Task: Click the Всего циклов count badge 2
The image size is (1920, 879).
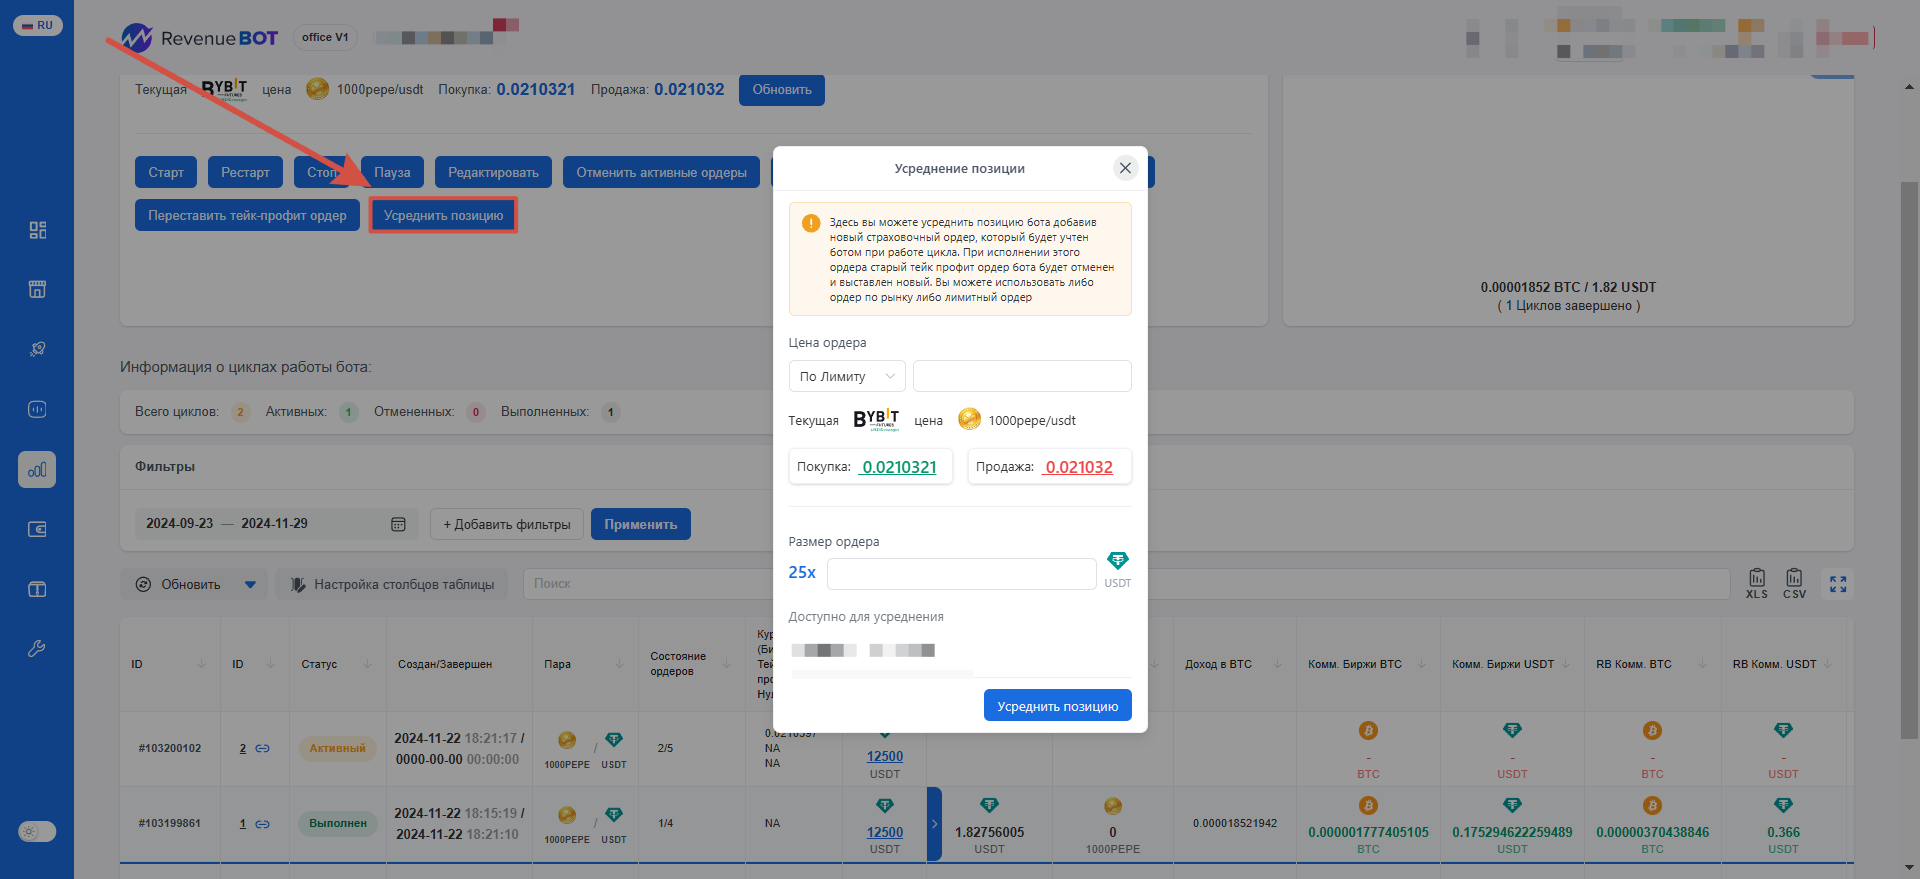Action: click(240, 412)
